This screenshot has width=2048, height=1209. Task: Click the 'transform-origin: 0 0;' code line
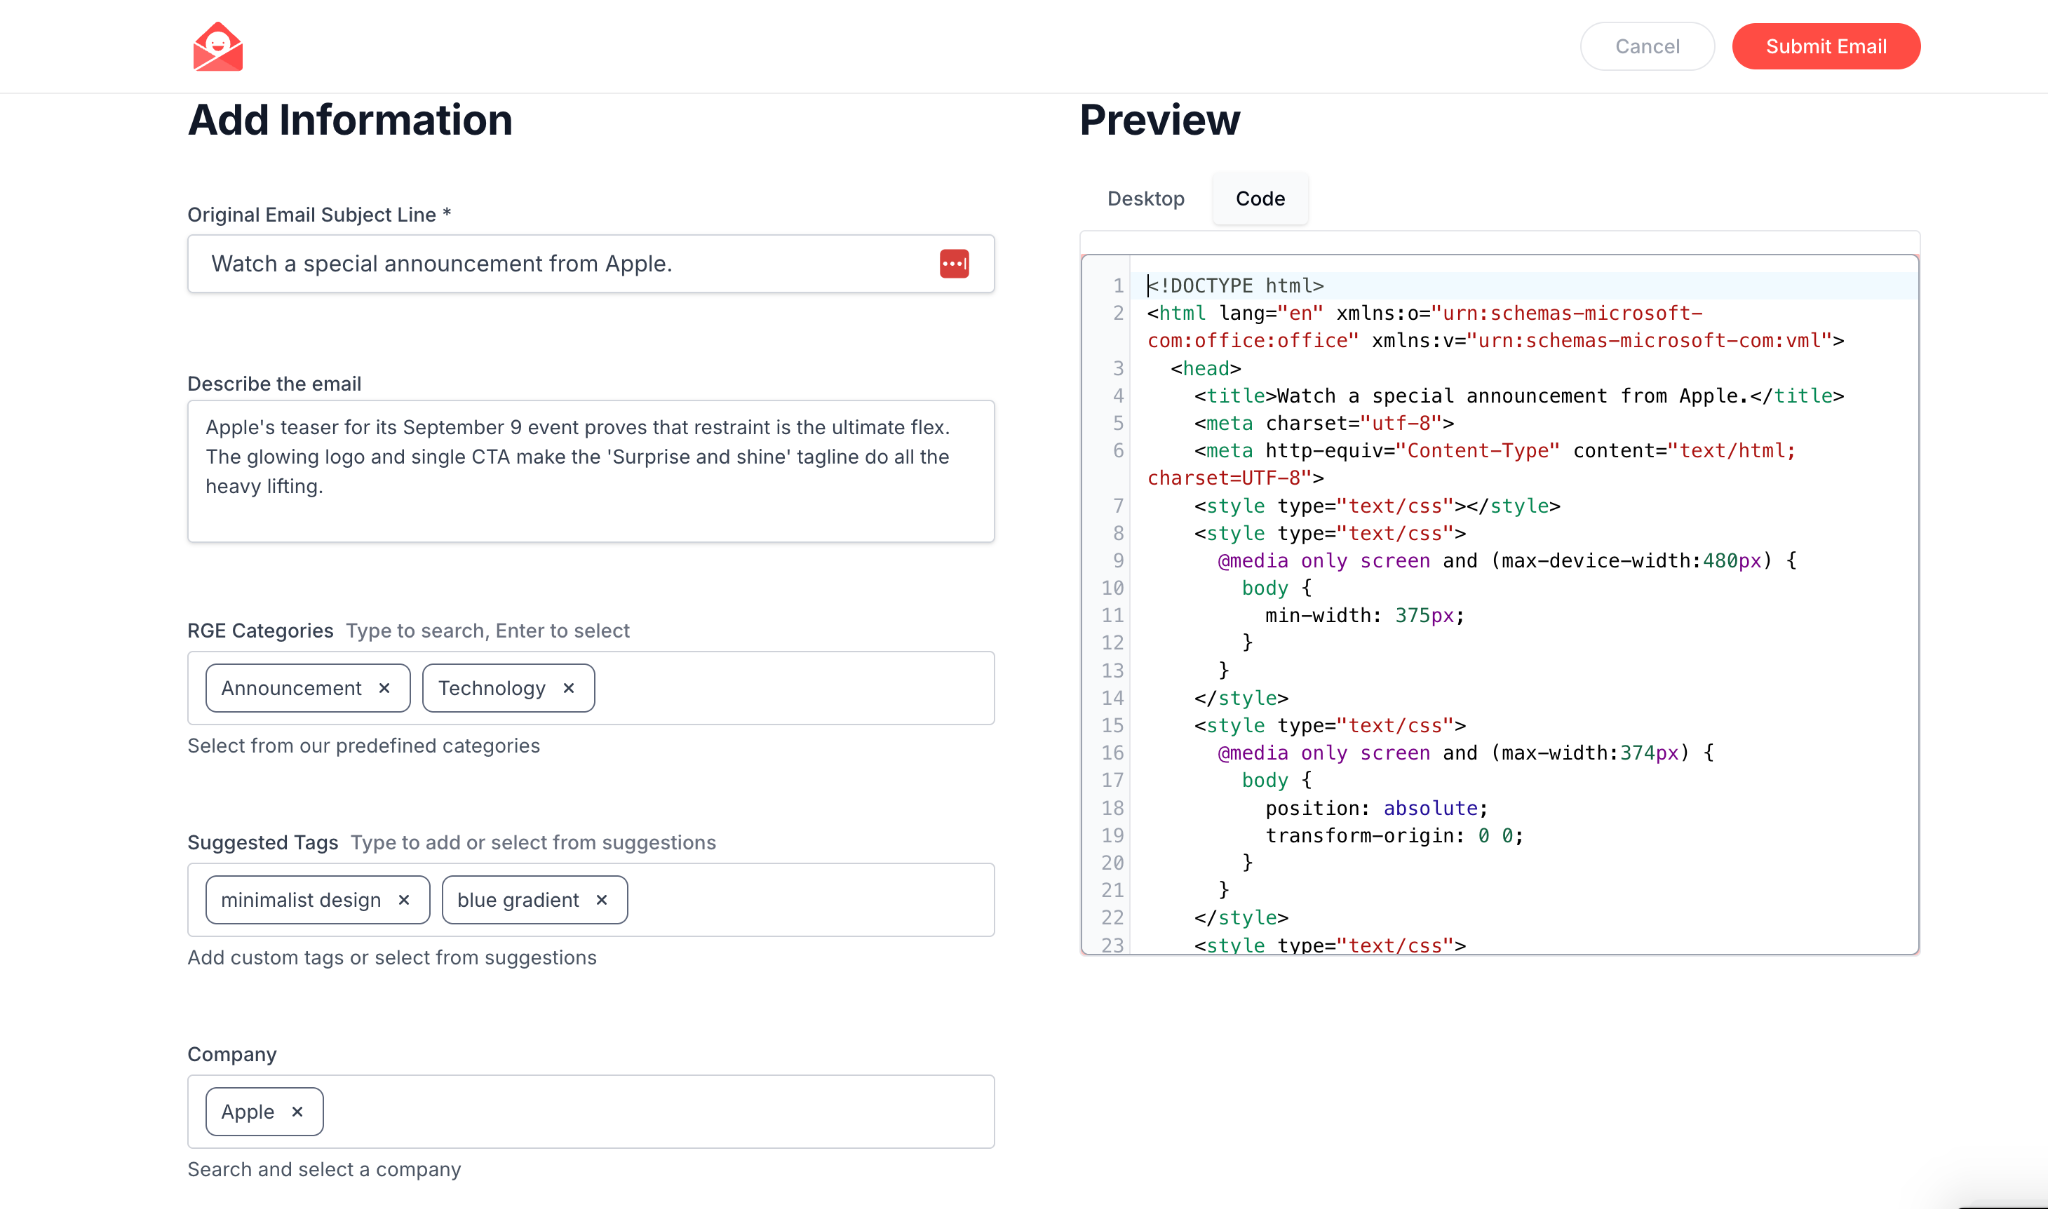1395,835
